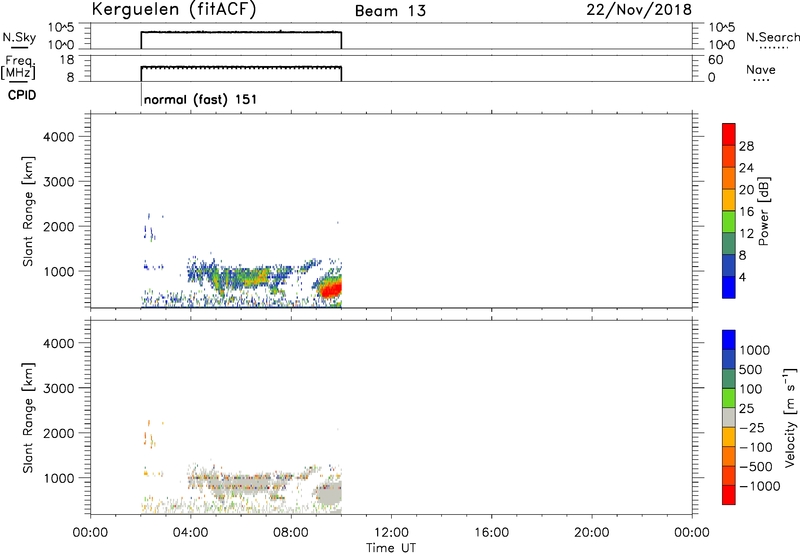Click the 'N.Sky' axis label
800x554 pixels.
[19, 38]
